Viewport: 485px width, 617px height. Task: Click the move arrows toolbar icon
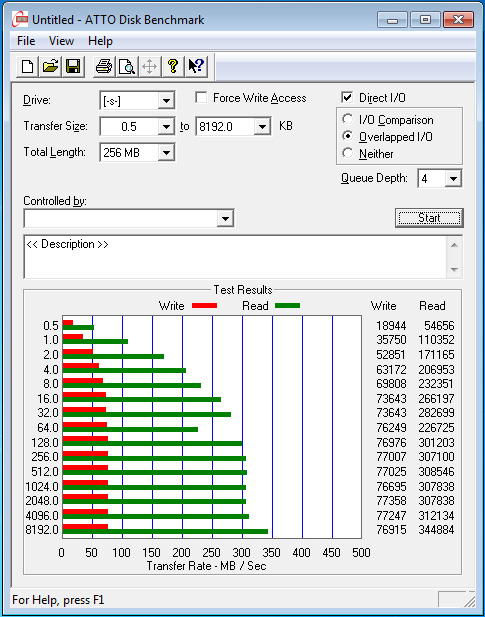pos(150,66)
